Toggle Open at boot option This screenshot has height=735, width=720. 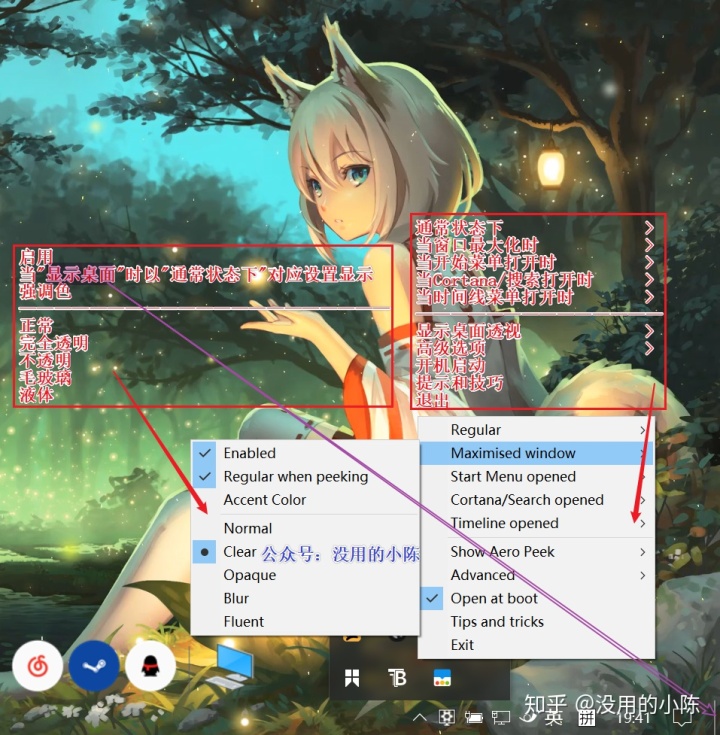[536, 598]
